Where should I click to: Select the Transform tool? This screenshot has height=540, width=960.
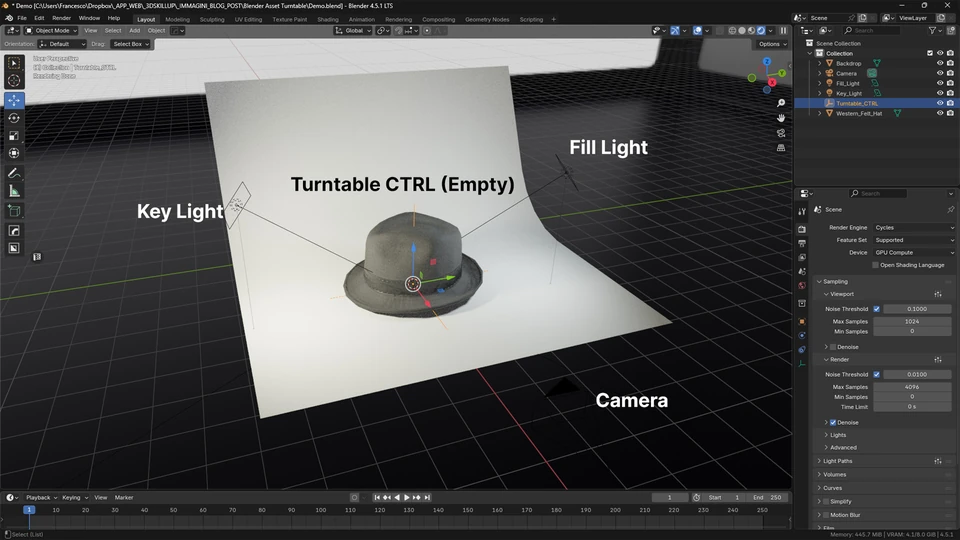tap(14, 153)
